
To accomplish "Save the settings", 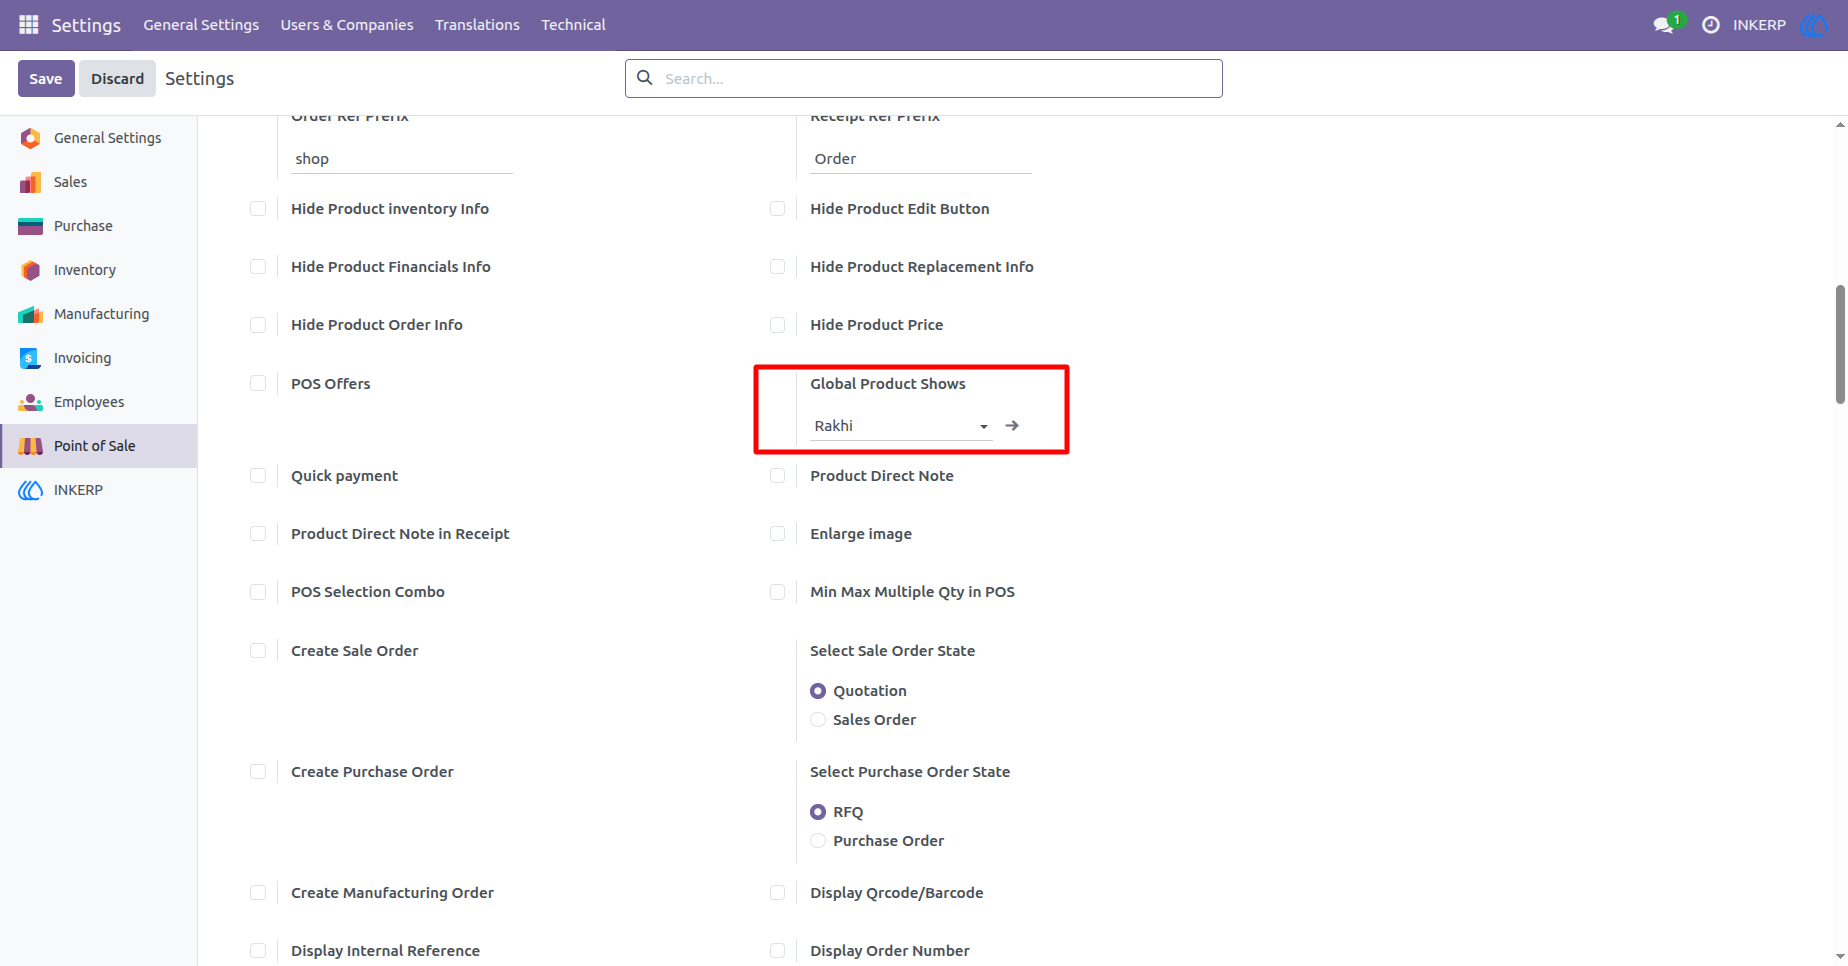I will [x=46, y=79].
